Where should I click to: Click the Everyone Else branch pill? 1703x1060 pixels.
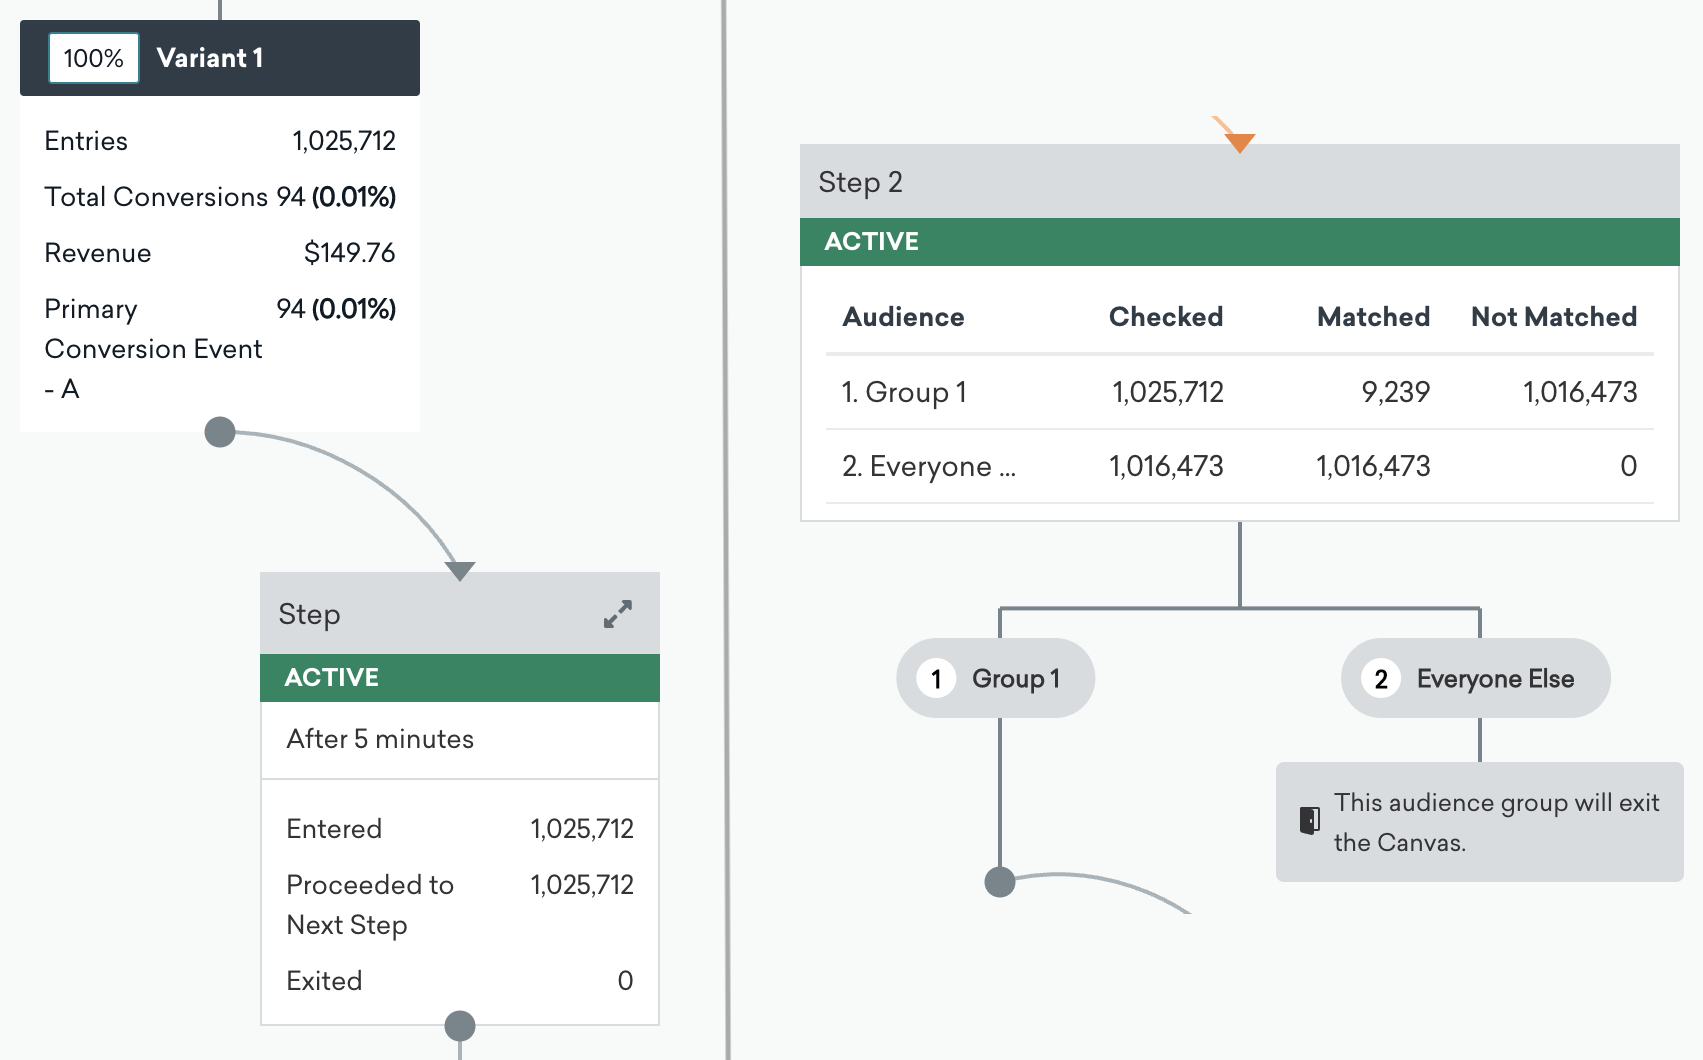click(1476, 678)
